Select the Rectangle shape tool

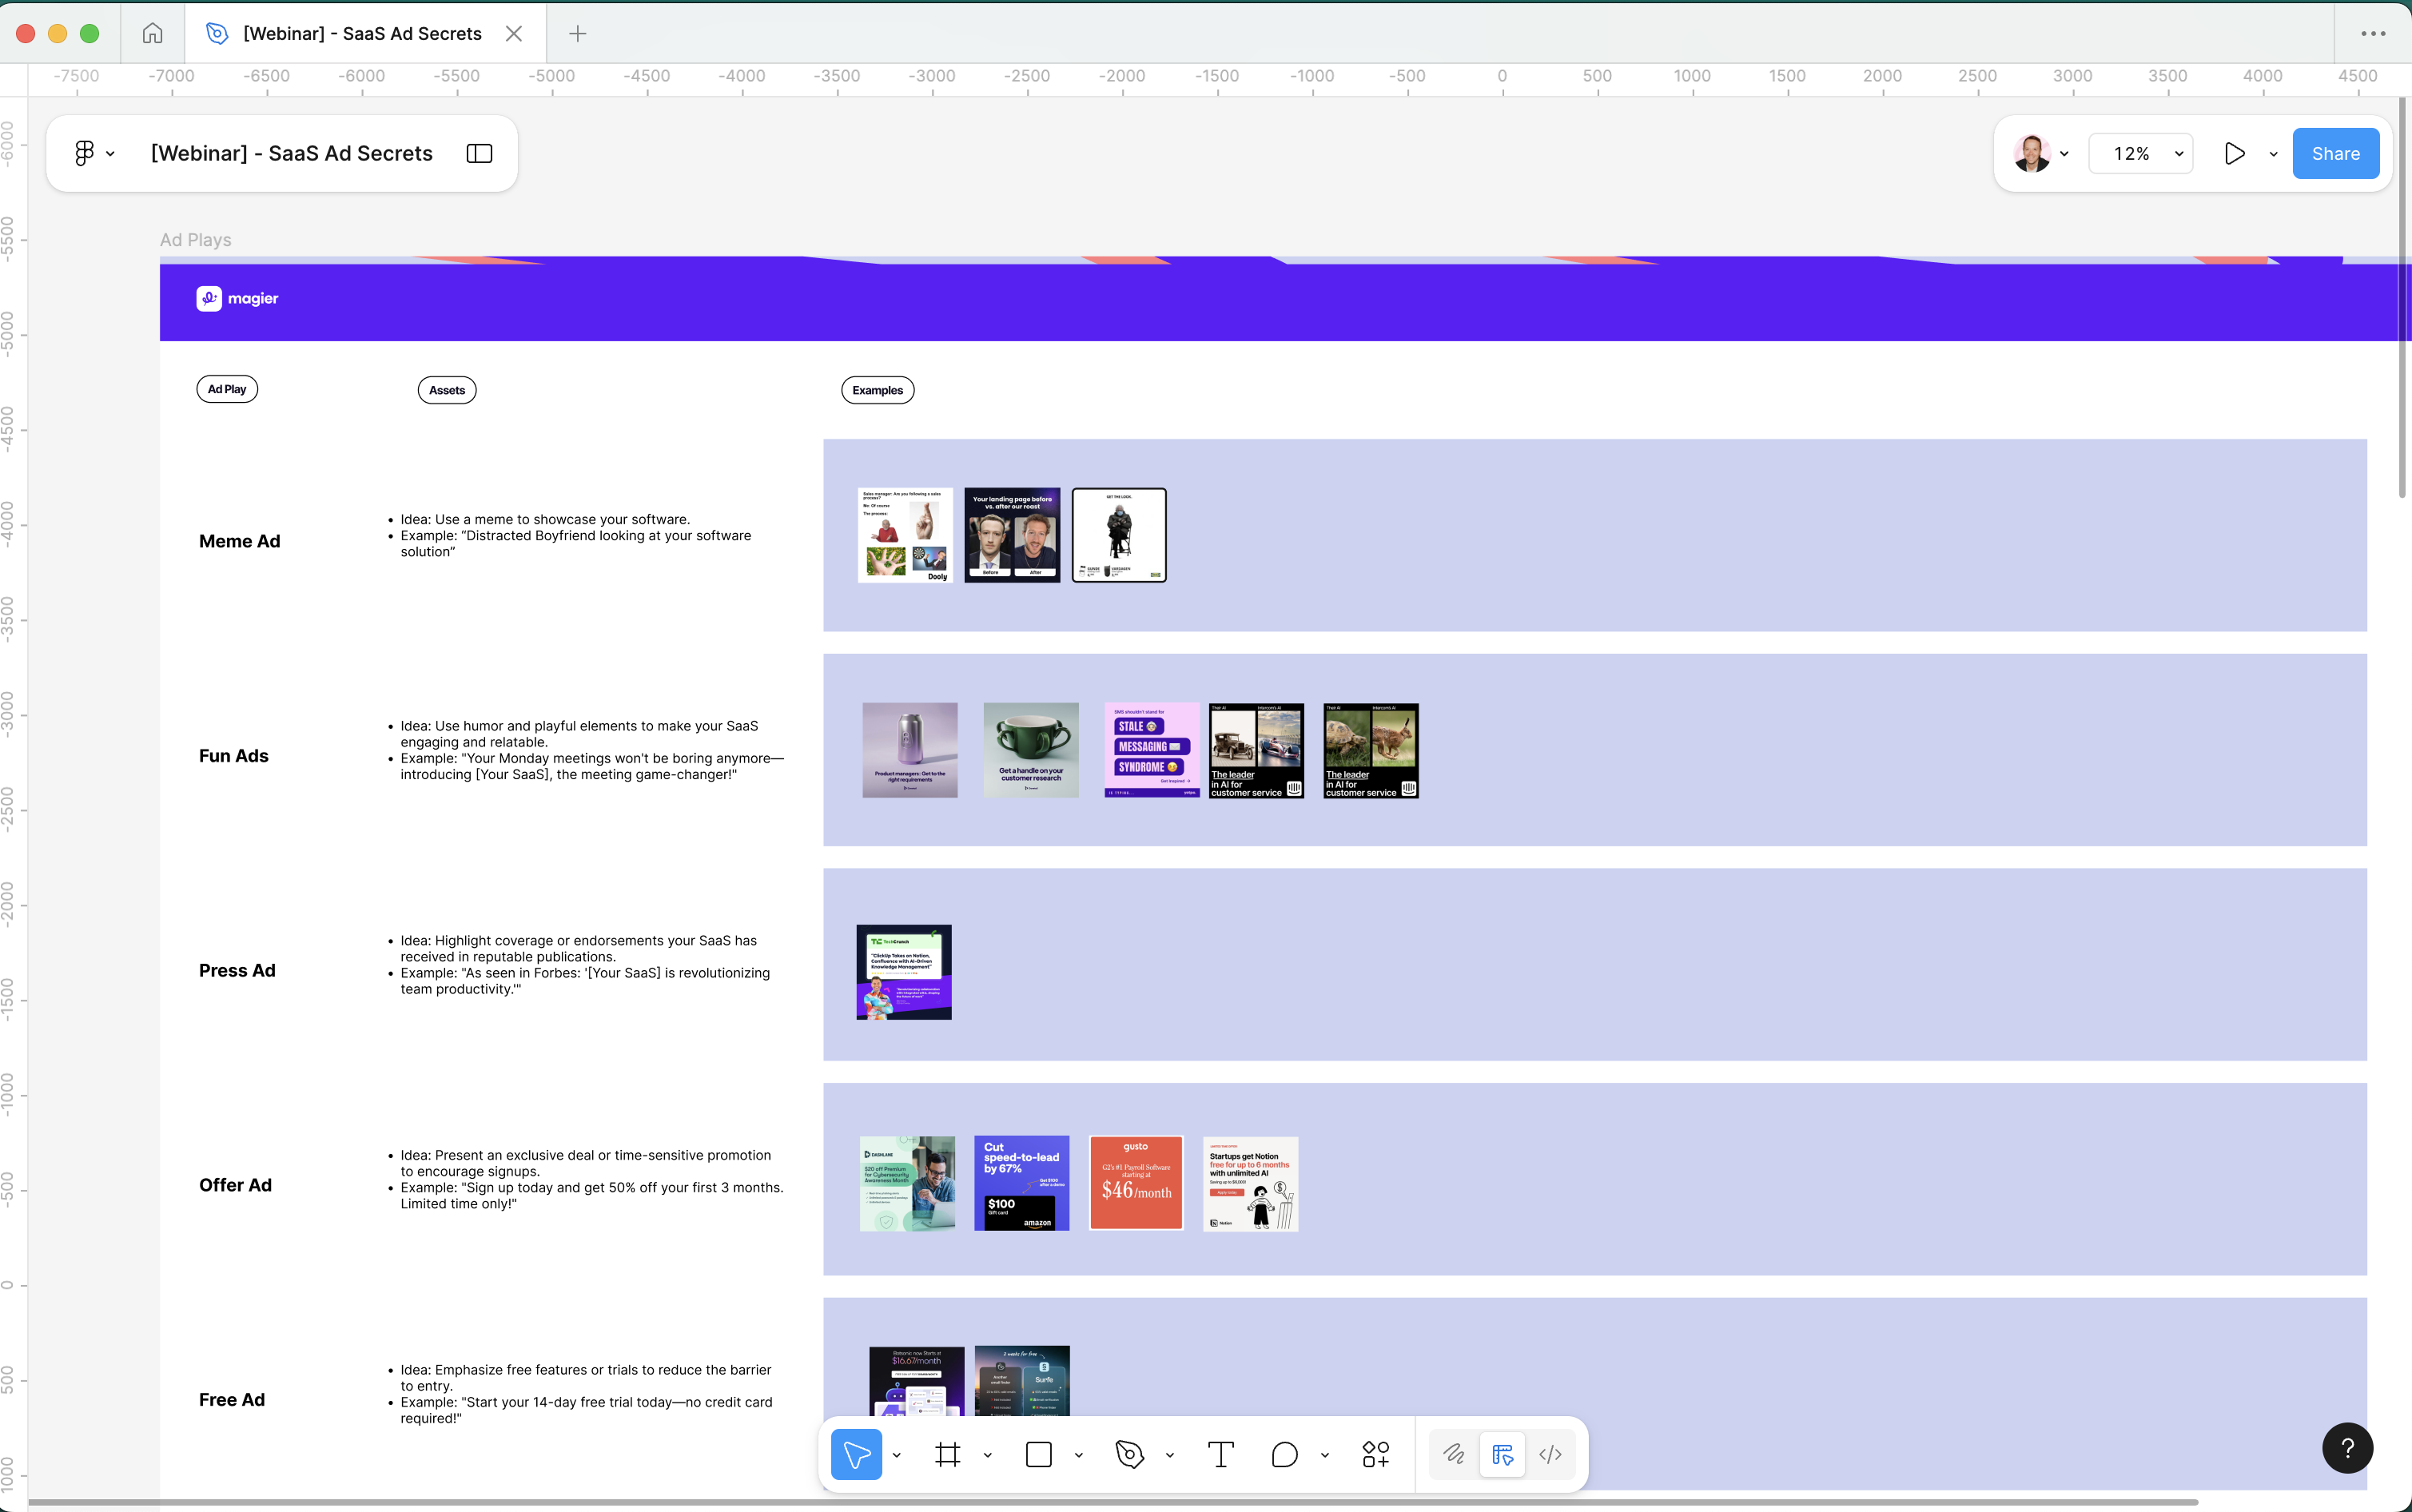point(1038,1454)
